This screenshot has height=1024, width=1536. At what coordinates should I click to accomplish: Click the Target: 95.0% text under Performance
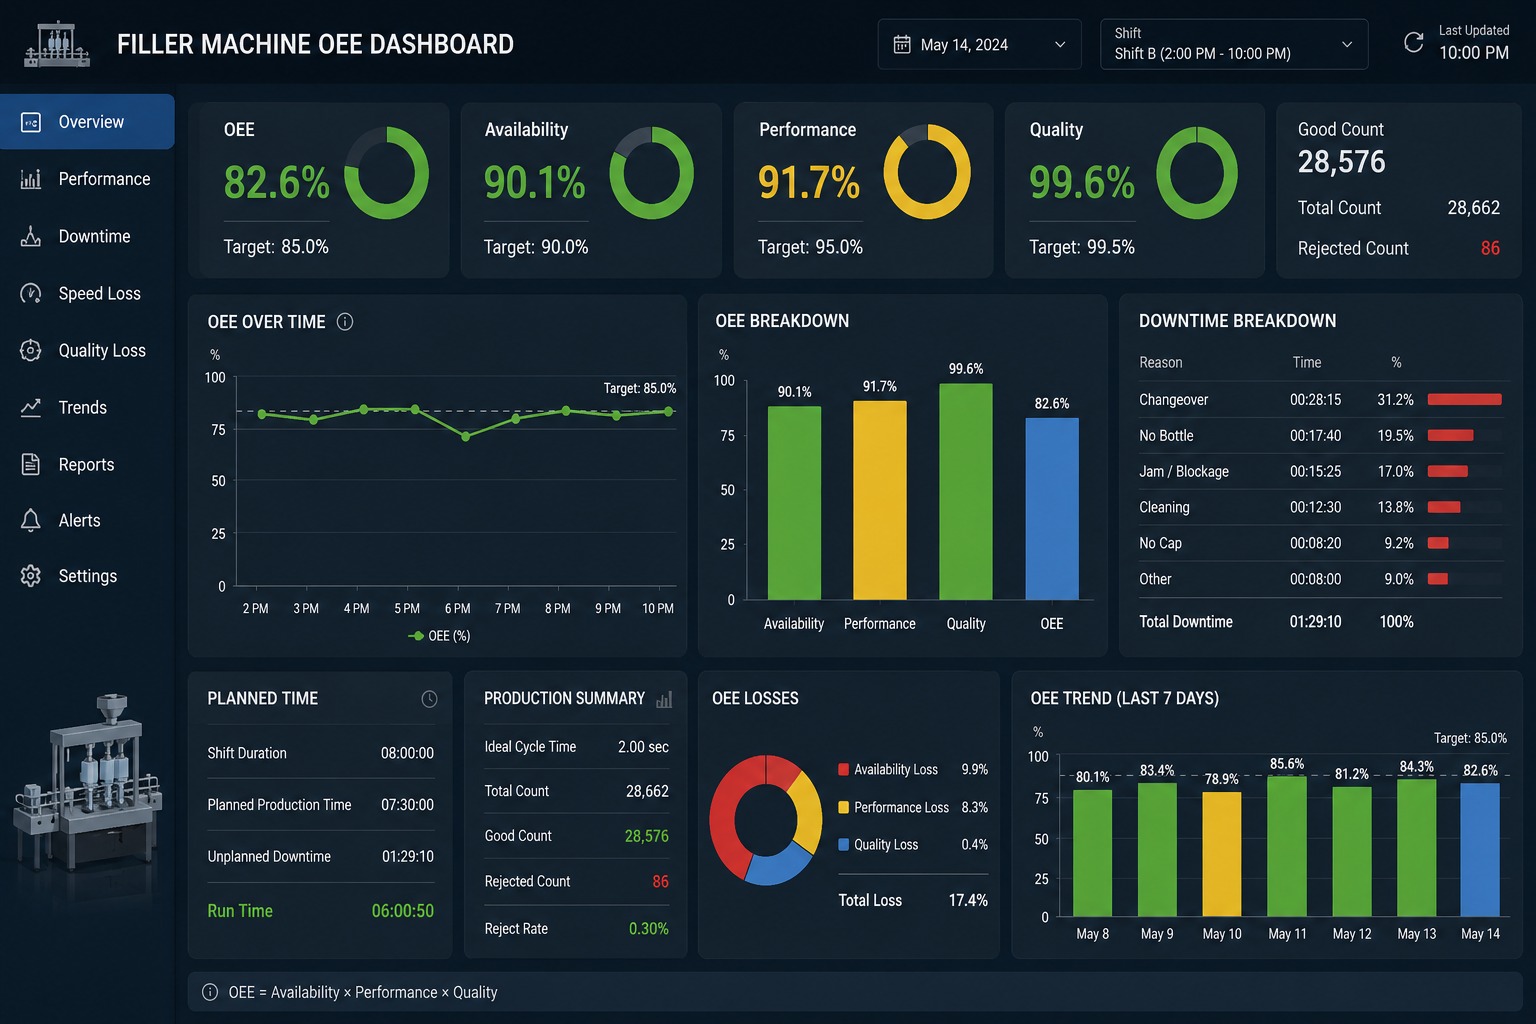[810, 247]
